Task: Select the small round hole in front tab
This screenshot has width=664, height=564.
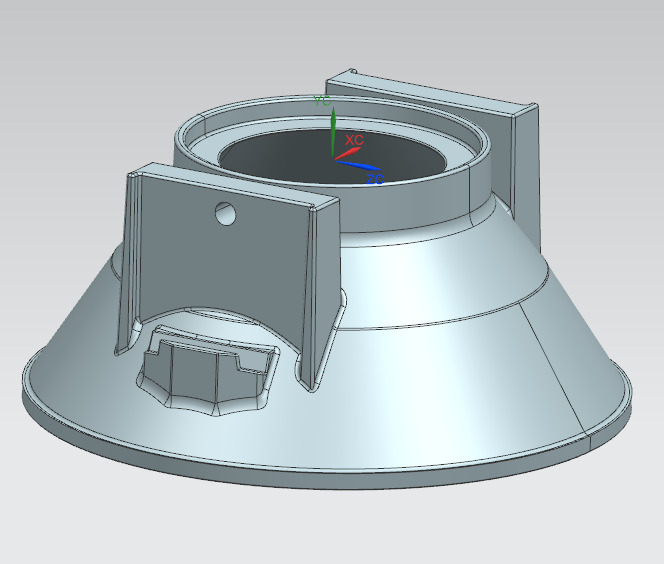Action: (226, 213)
